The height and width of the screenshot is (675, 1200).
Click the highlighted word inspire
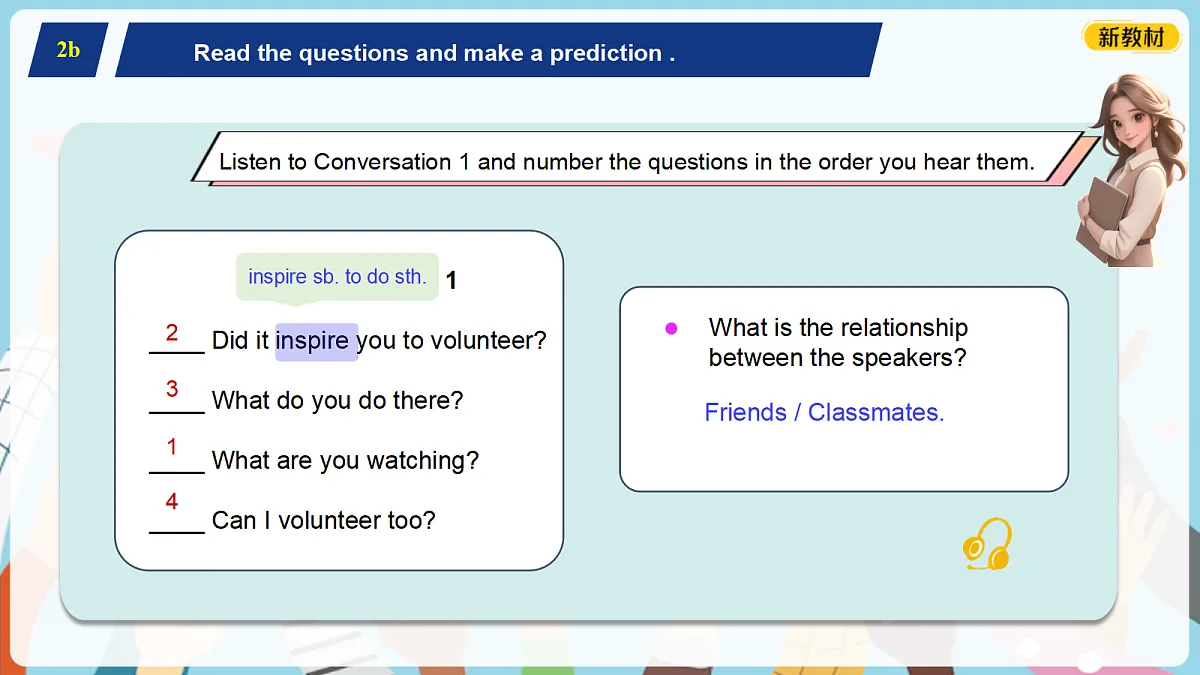316,341
